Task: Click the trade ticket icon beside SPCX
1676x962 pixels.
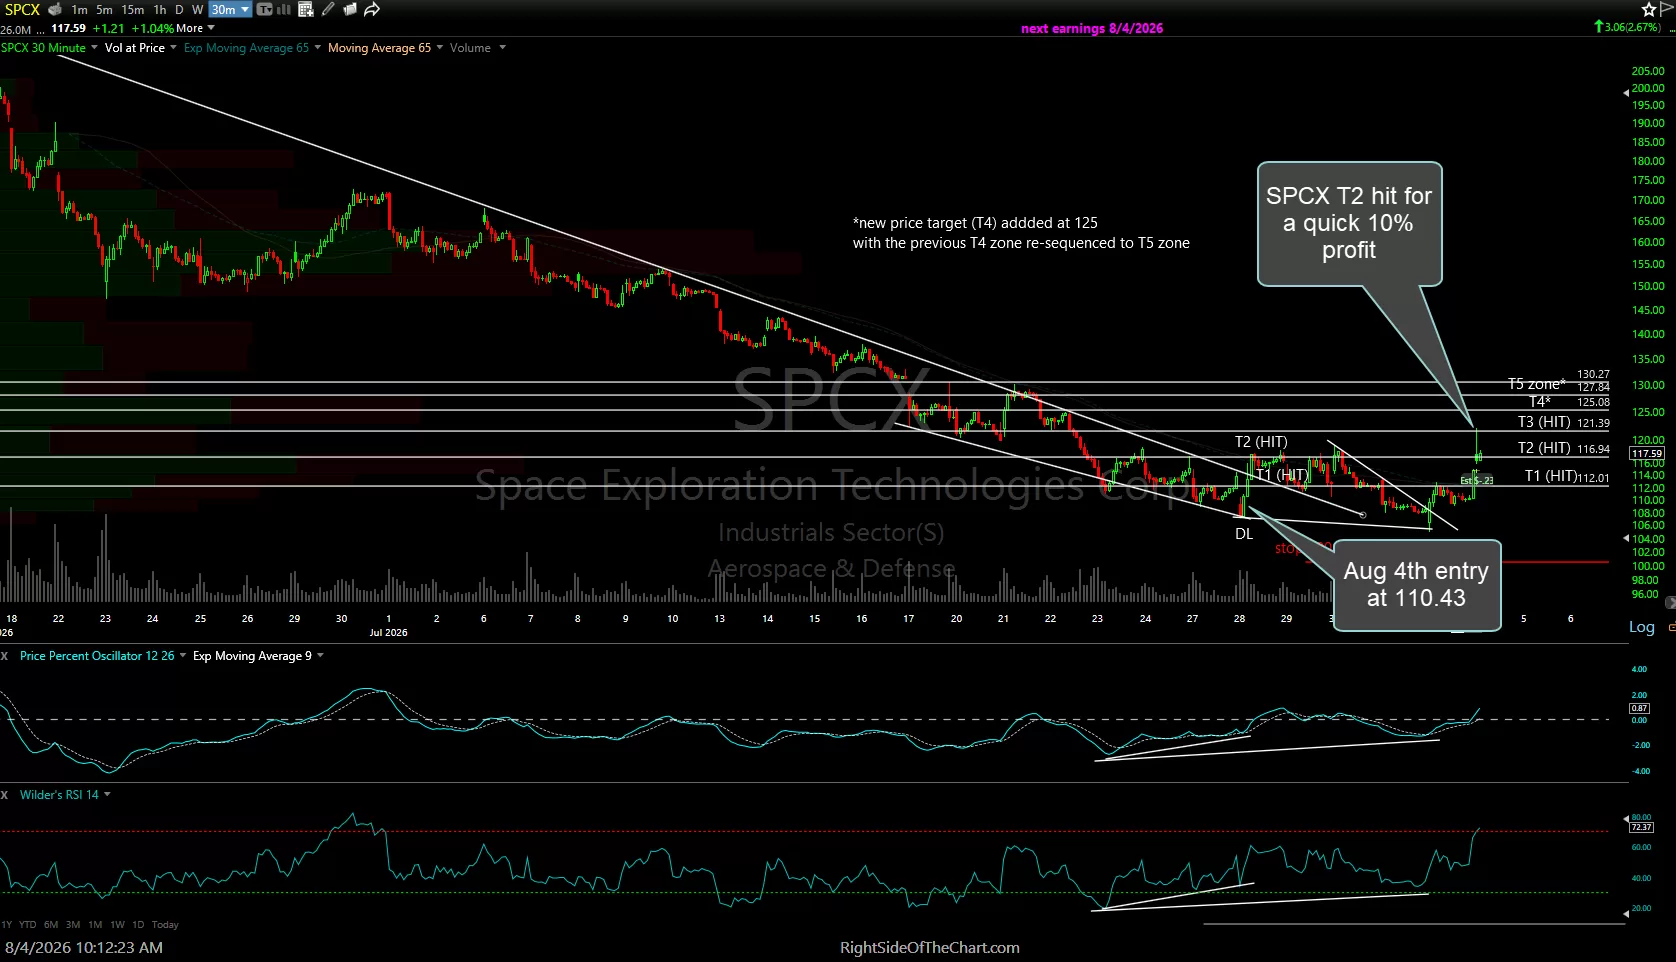Action: point(55,10)
